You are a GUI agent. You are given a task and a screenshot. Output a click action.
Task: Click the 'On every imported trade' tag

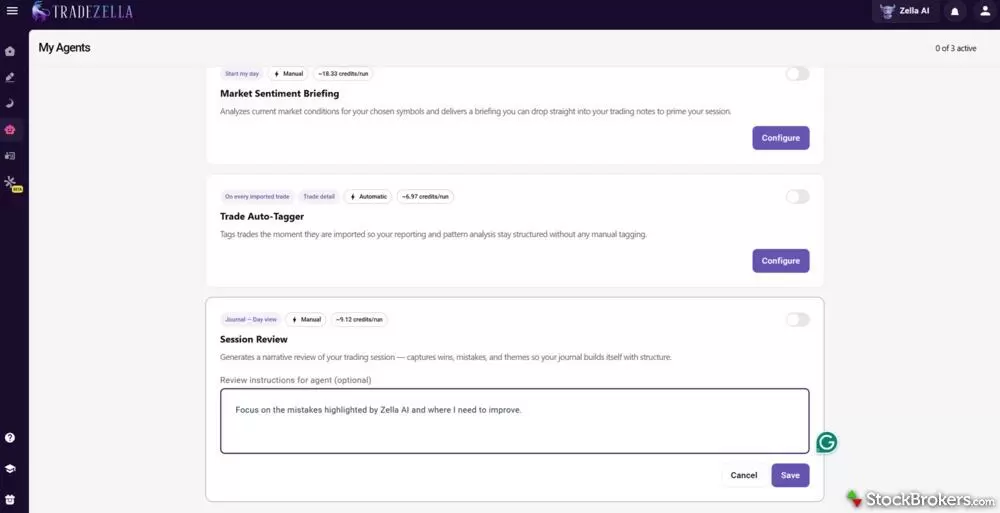pyautogui.click(x=257, y=197)
